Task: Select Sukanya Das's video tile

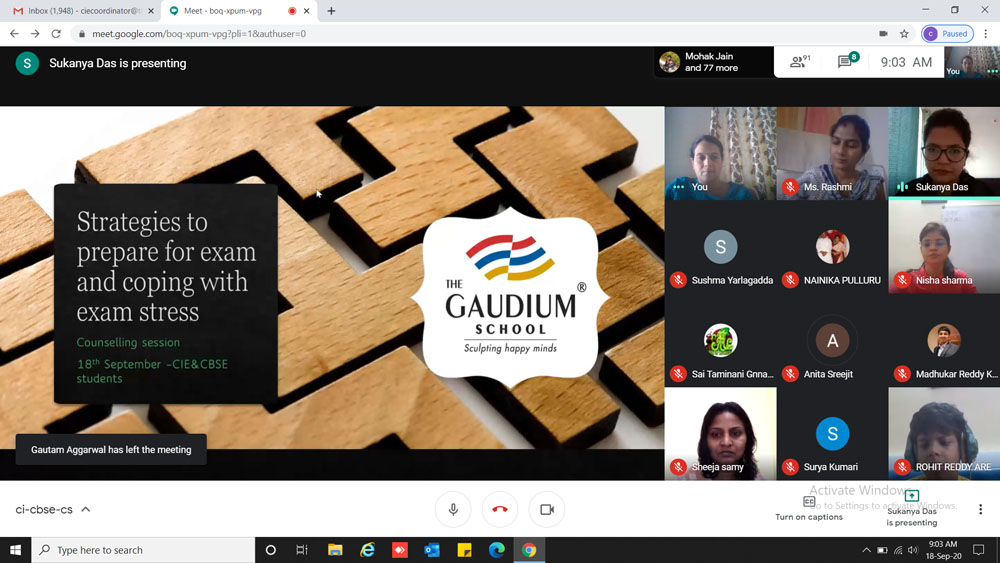Action: (944, 153)
